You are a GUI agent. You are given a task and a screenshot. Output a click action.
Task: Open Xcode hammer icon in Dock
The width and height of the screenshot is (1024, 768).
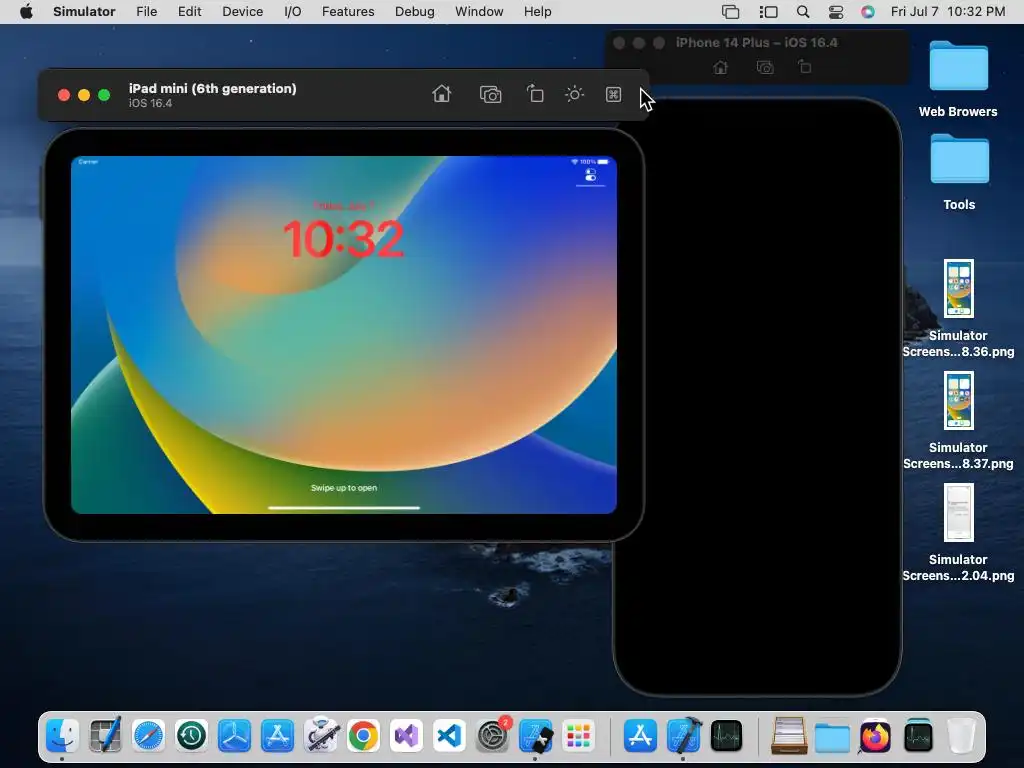pyautogui.click(x=683, y=735)
